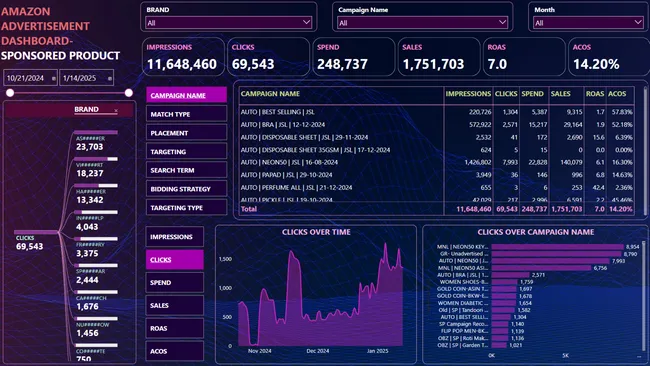Click the MNL | NEON50 KEY bar with 8,954 clicks
The height and width of the screenshot is (366, 650).
557,247
